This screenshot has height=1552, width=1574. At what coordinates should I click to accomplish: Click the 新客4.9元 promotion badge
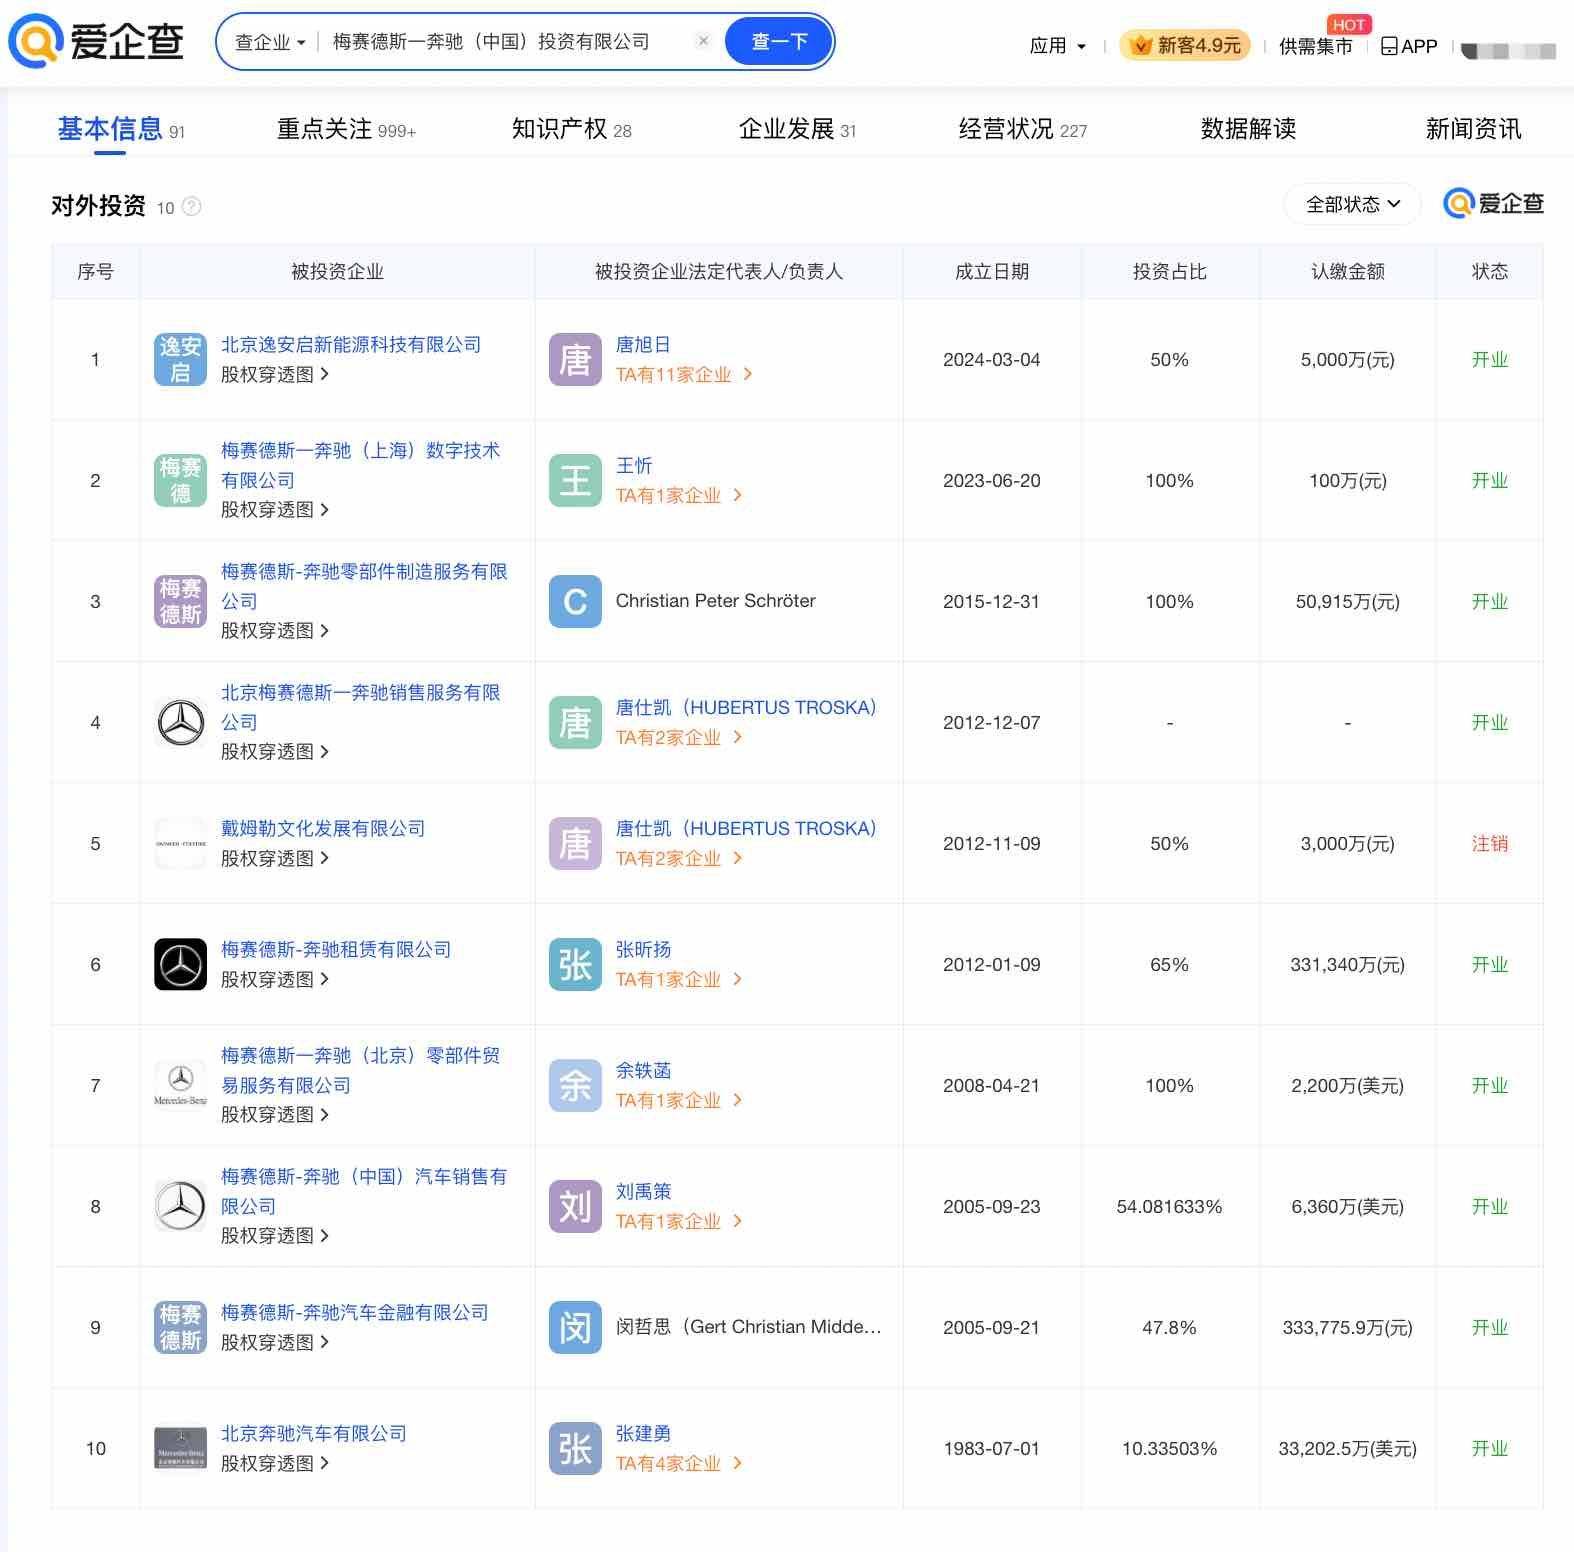[1185, 46]
